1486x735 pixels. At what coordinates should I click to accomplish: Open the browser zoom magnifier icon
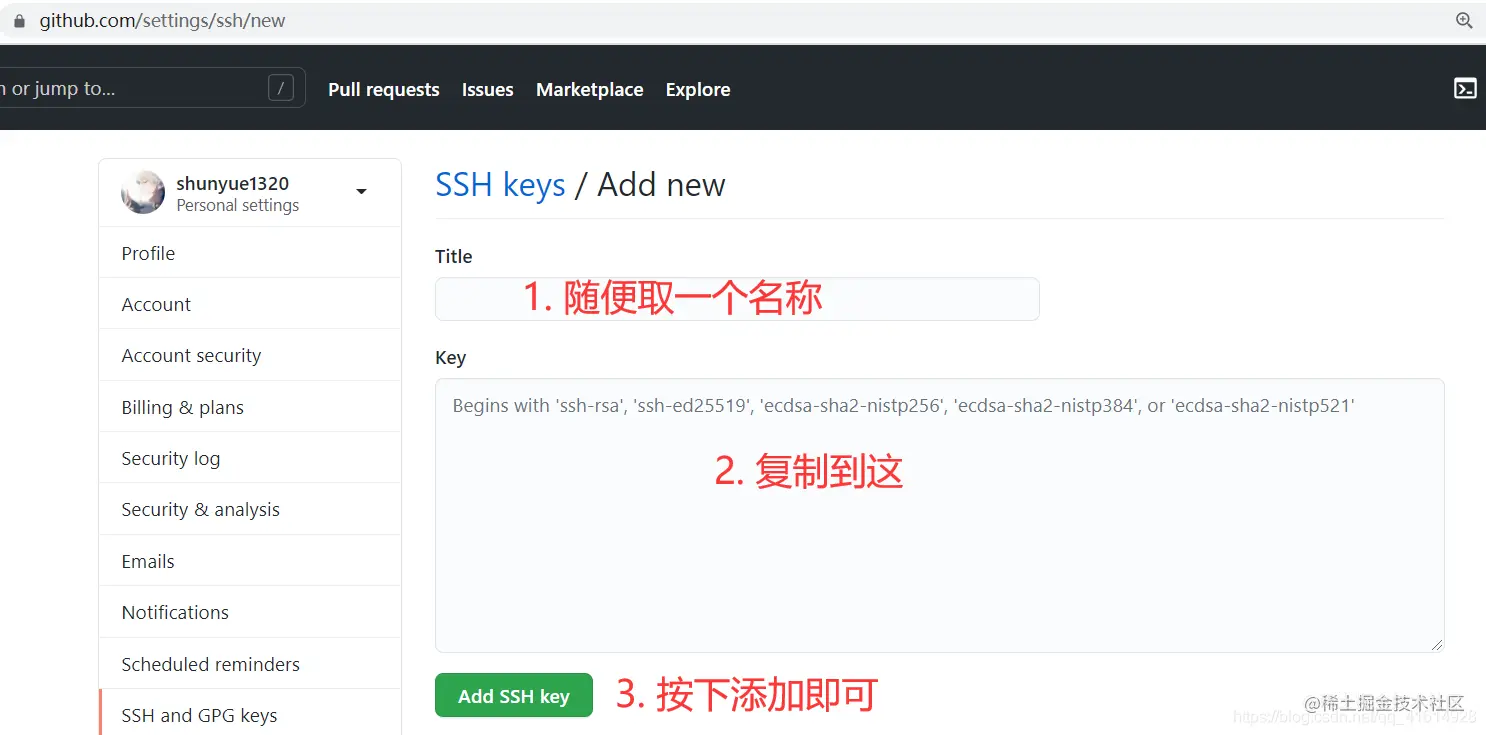[x=1464, y=21]
